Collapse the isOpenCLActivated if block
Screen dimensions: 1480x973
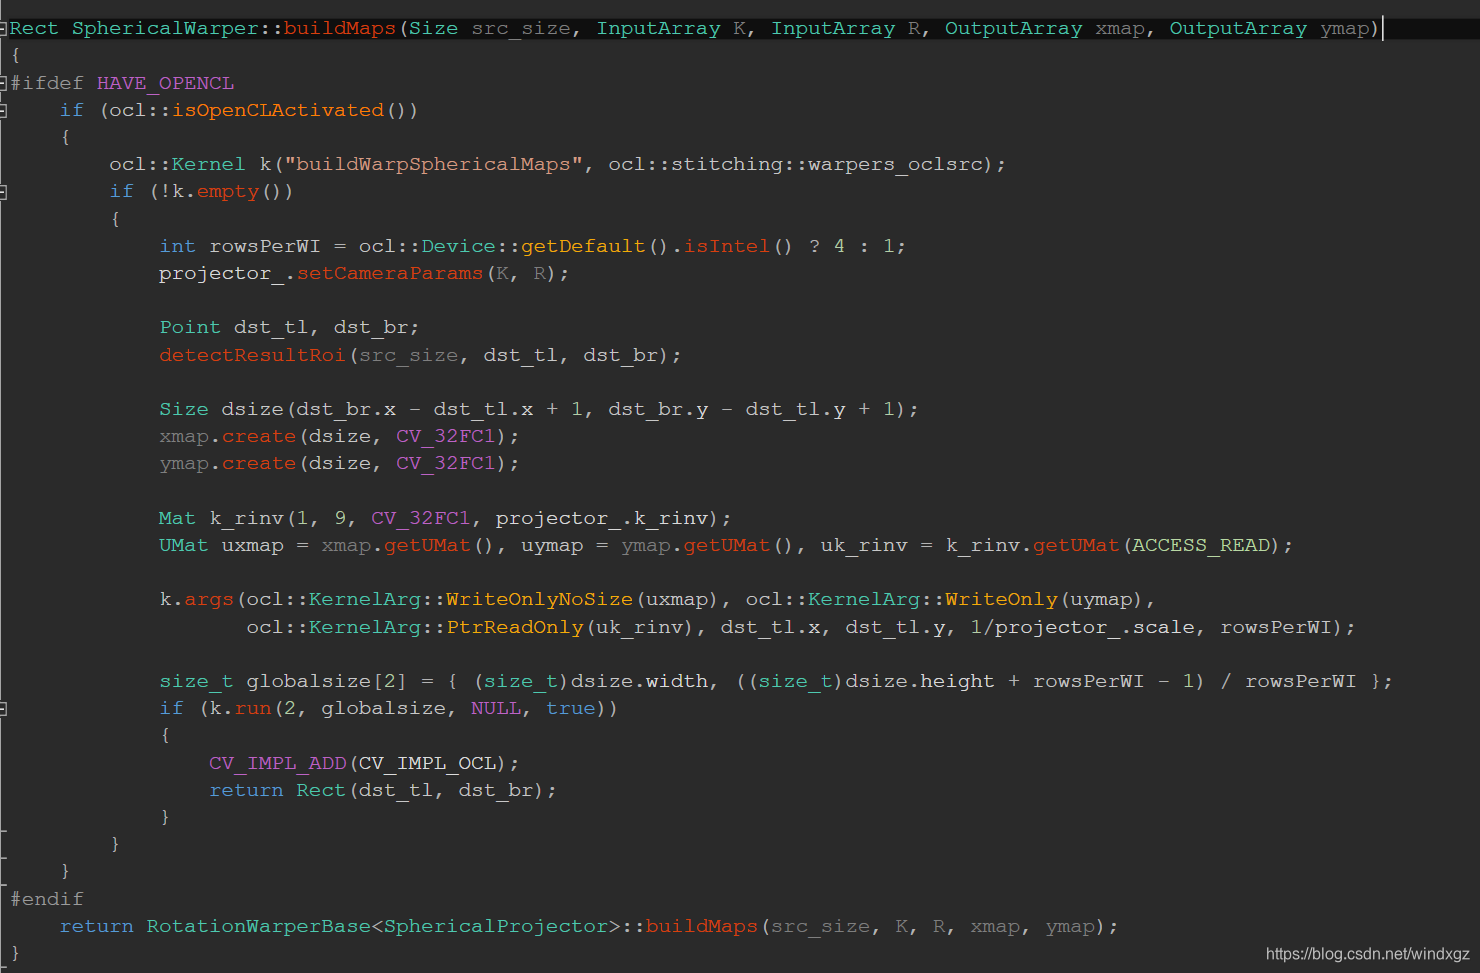(5, 110)
